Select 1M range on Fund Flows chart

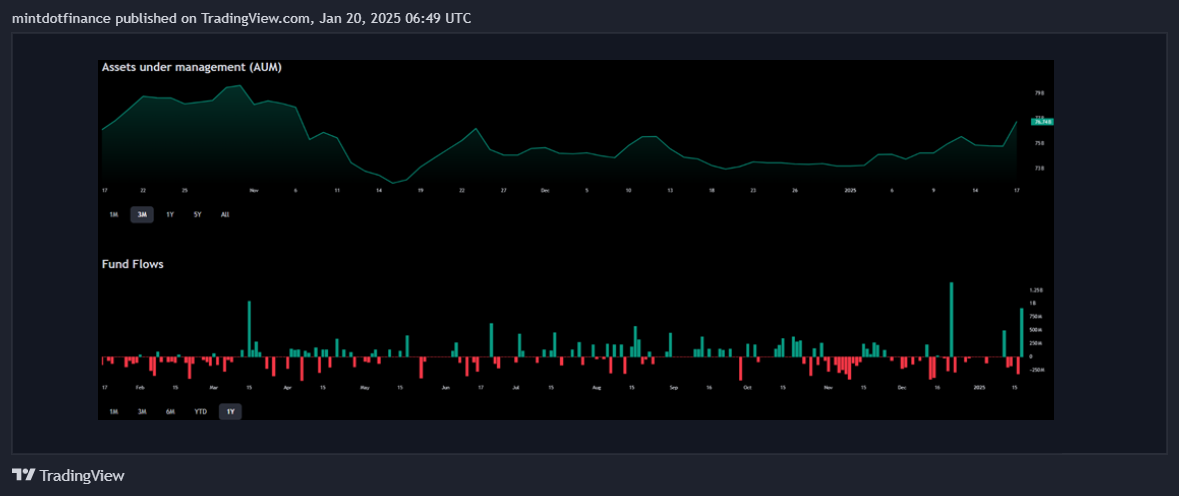(114, 411)
